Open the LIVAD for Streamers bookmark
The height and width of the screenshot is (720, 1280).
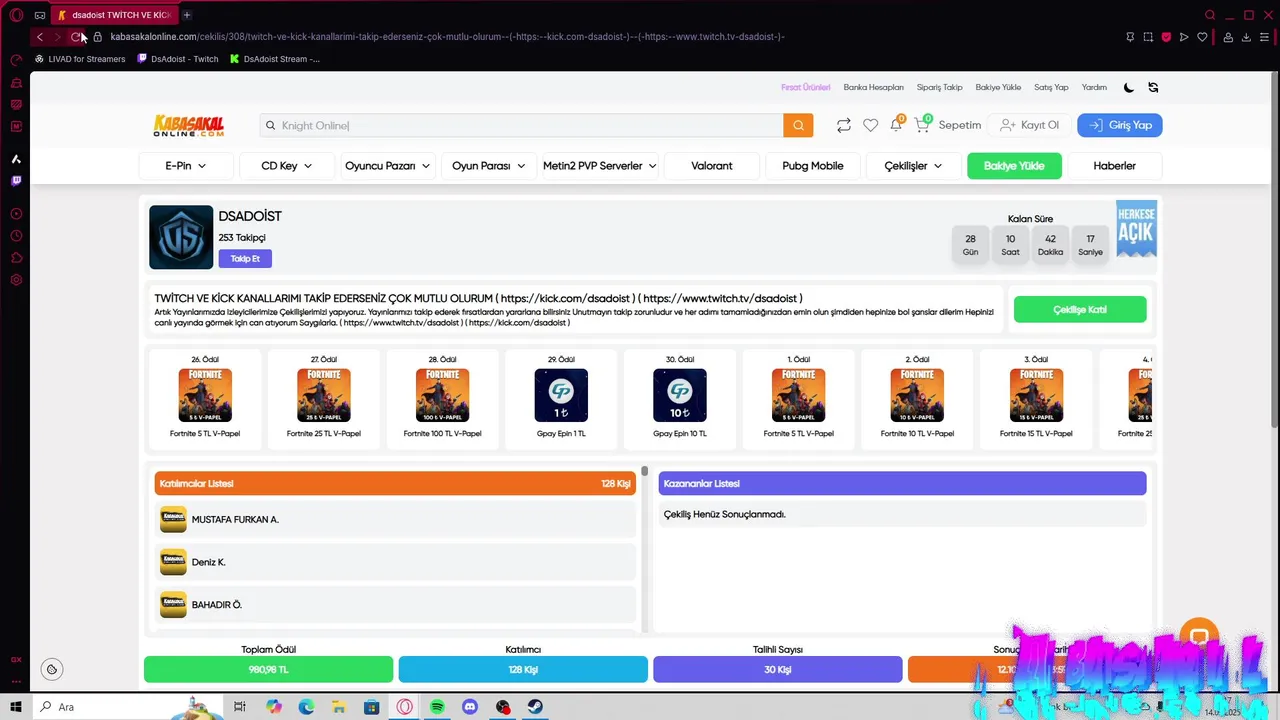point(80,59)
